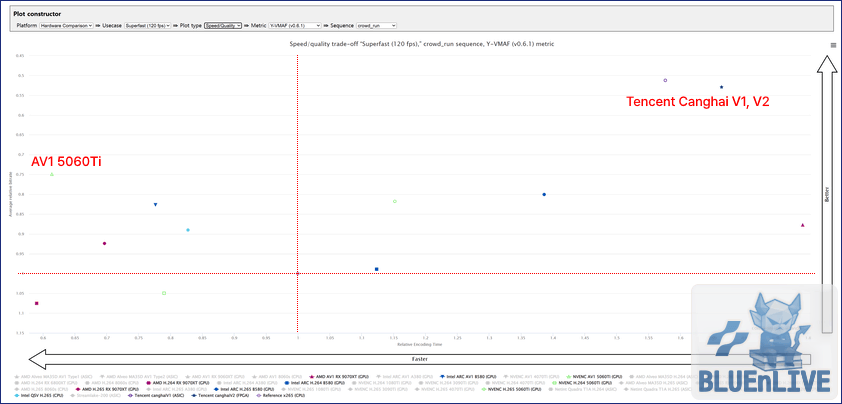Image resolution: width=842 pixels, height=404 pixels.
Task: Show Intel ARC H.265 A380 legend series
Action: point(176,389)
